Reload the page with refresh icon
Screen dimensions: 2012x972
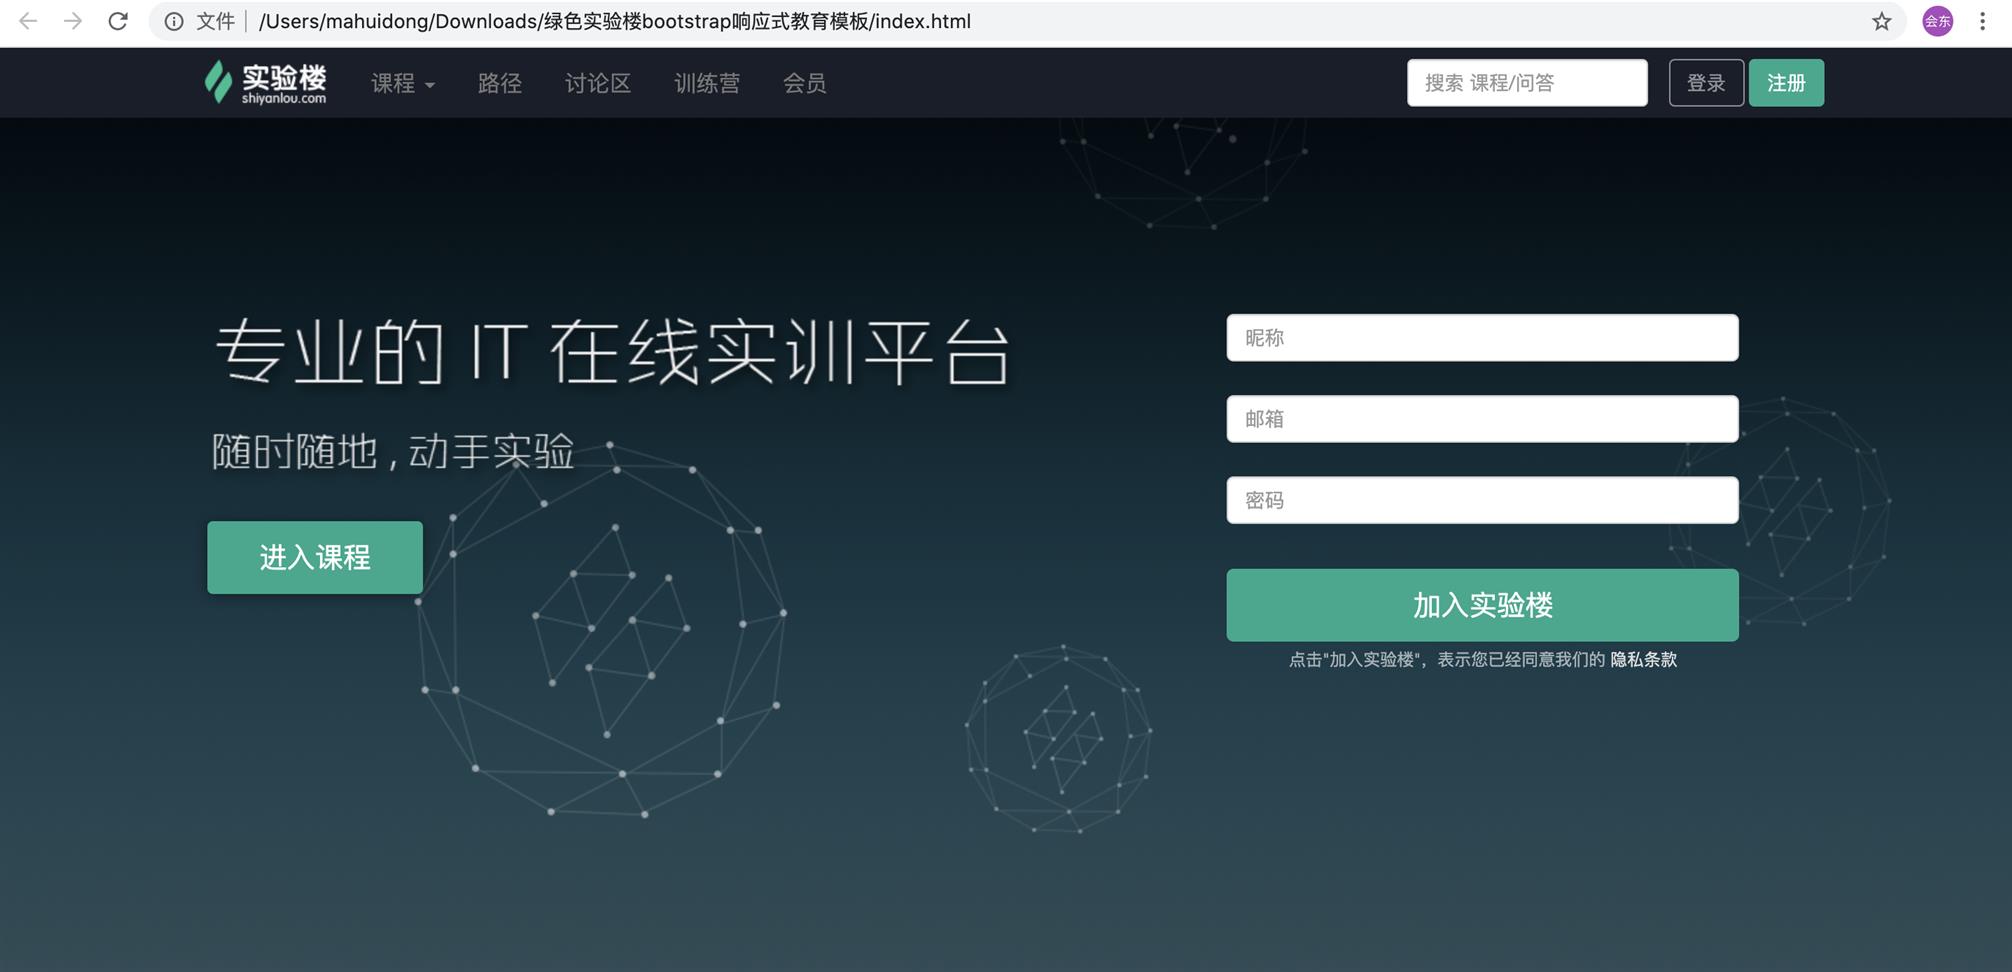click(118, 21)
